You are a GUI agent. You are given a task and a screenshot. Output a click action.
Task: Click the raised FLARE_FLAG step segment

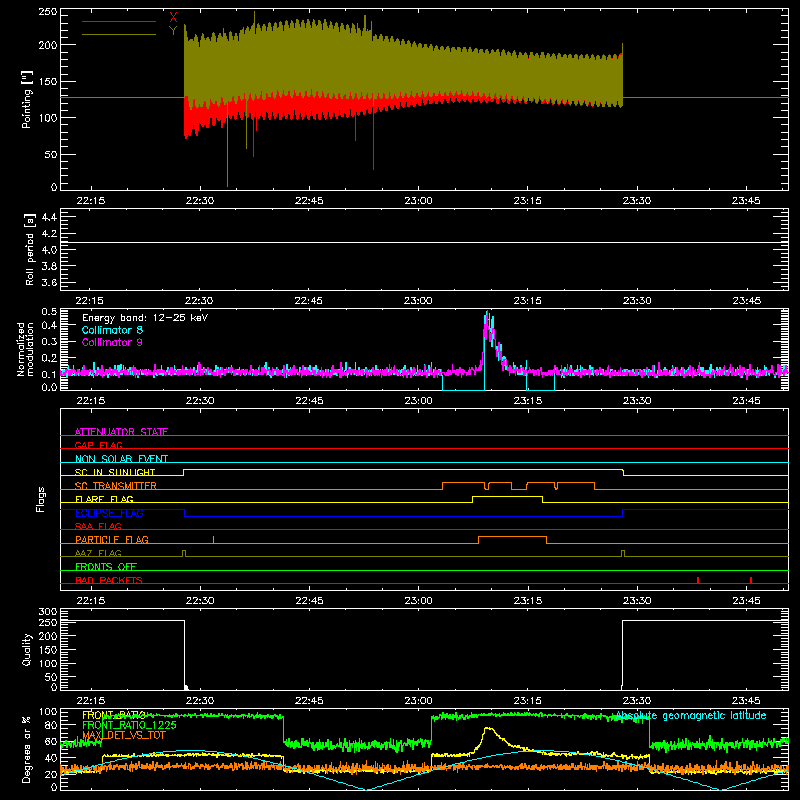click(507, 496)
